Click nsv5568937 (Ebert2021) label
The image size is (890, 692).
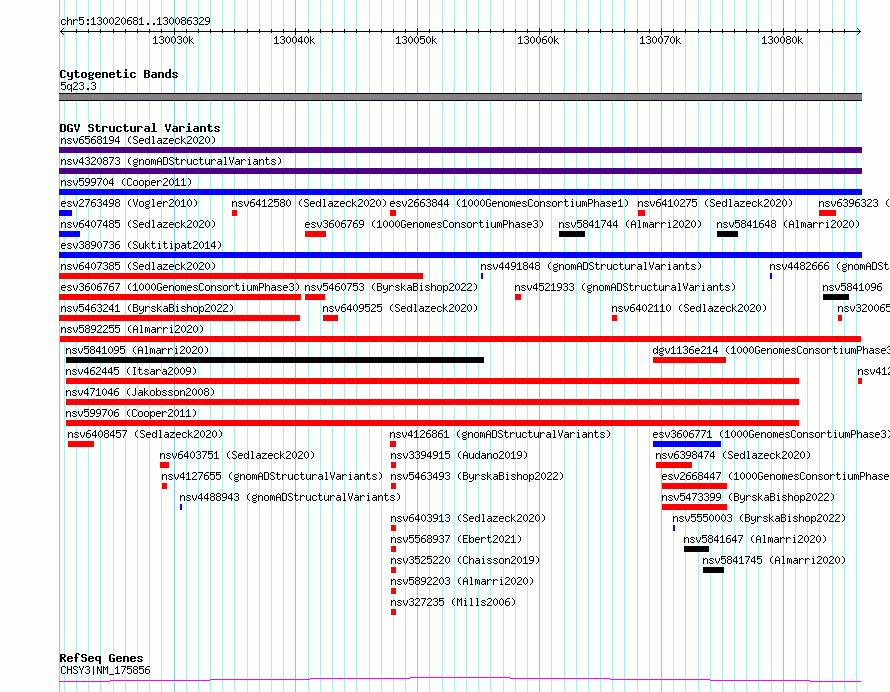[x=456, y=539]
